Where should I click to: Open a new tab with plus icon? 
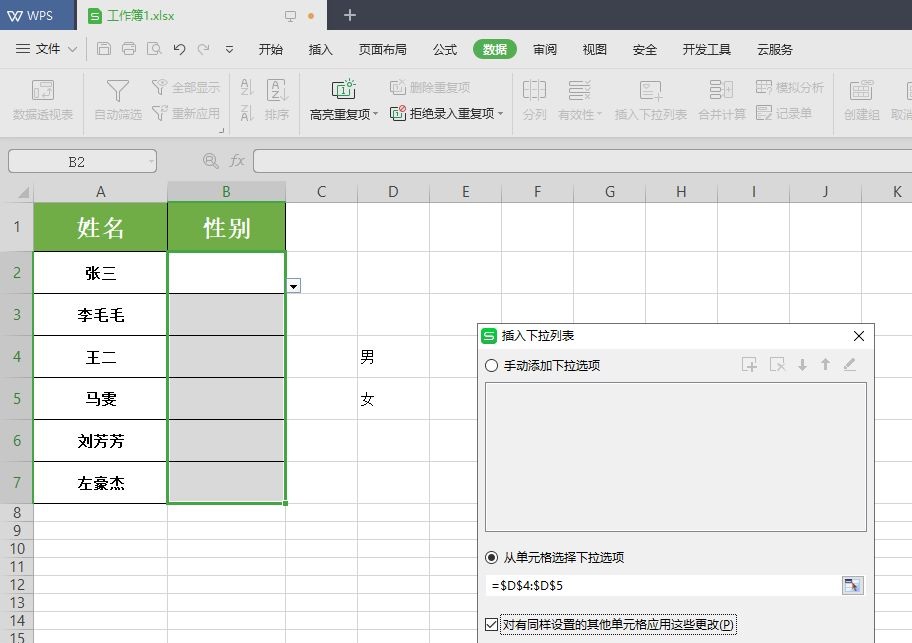(x=350, y=15)
